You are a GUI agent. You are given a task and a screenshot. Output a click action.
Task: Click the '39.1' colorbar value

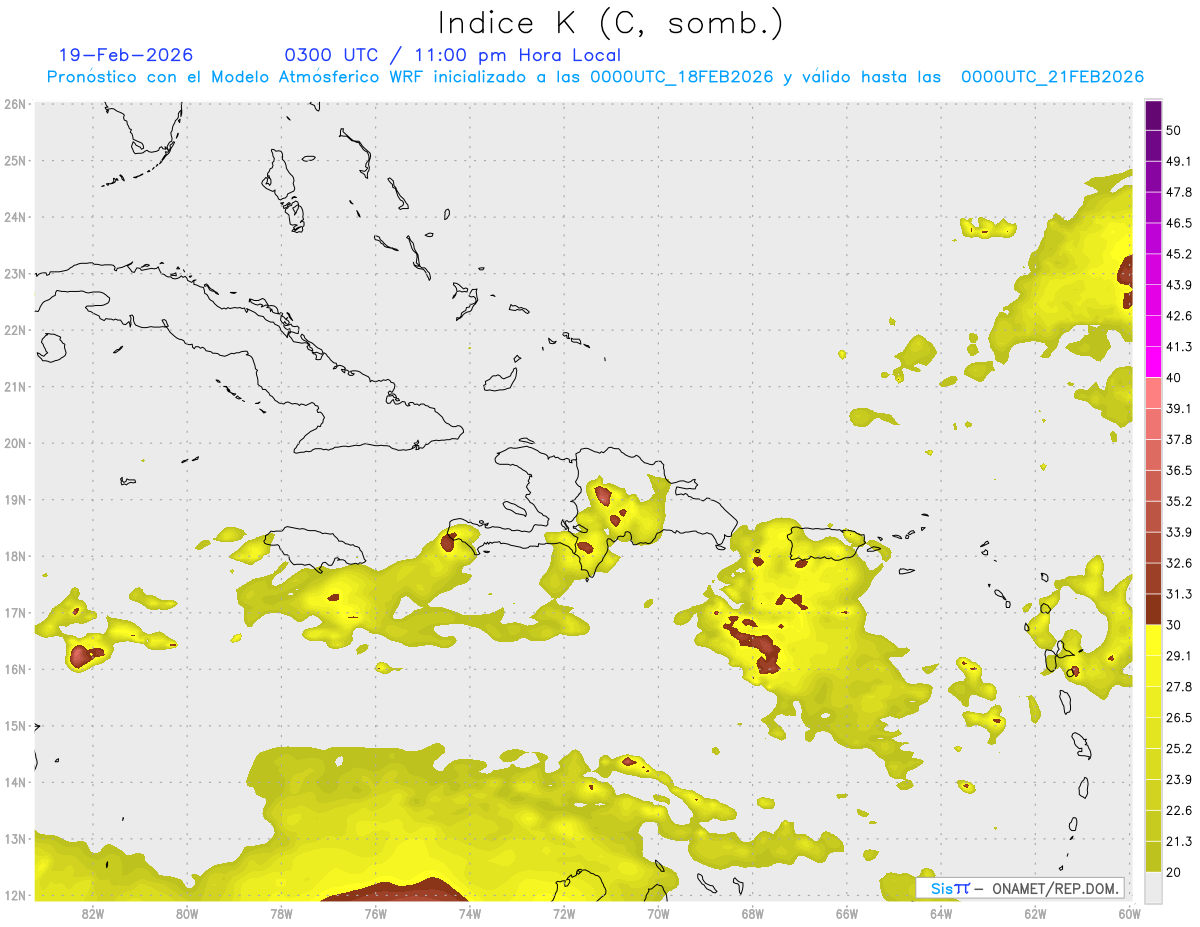tap(1179, 408)
